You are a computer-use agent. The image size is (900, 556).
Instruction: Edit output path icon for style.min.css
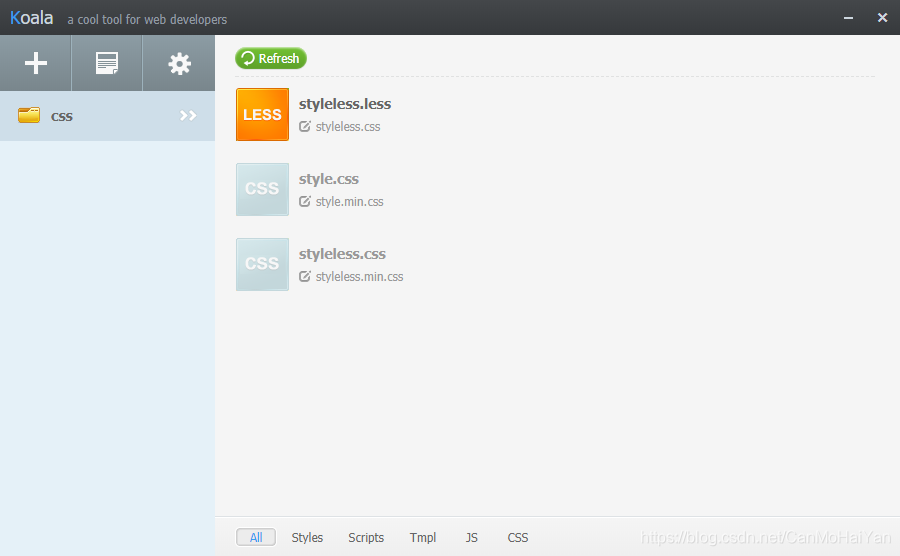click(x=305, y=201)
